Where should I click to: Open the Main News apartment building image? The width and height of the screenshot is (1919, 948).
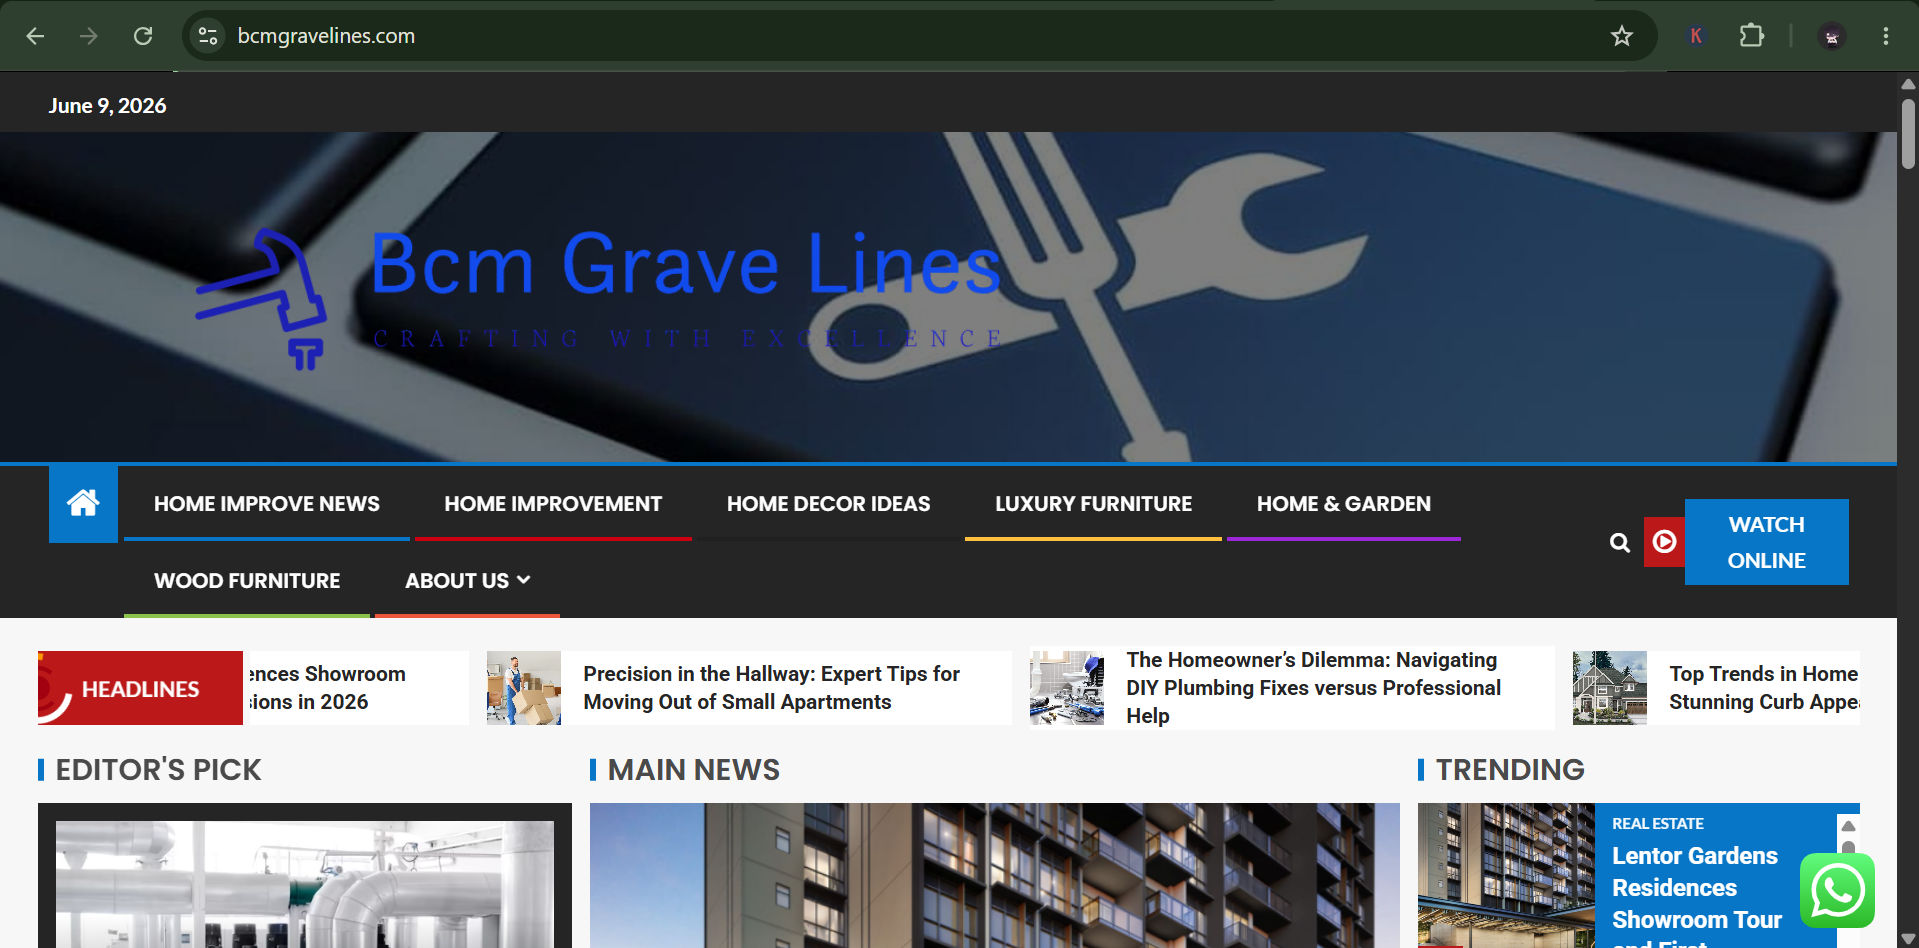[994, 875]
